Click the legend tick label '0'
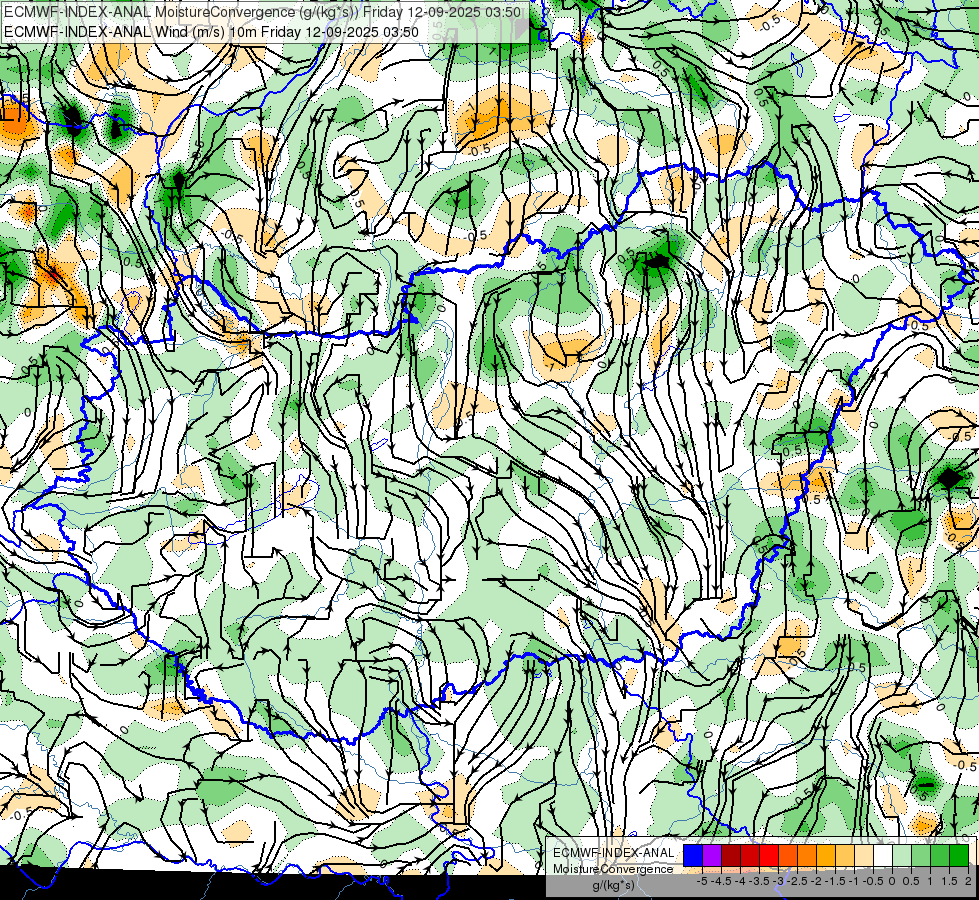 coord(892,881)
